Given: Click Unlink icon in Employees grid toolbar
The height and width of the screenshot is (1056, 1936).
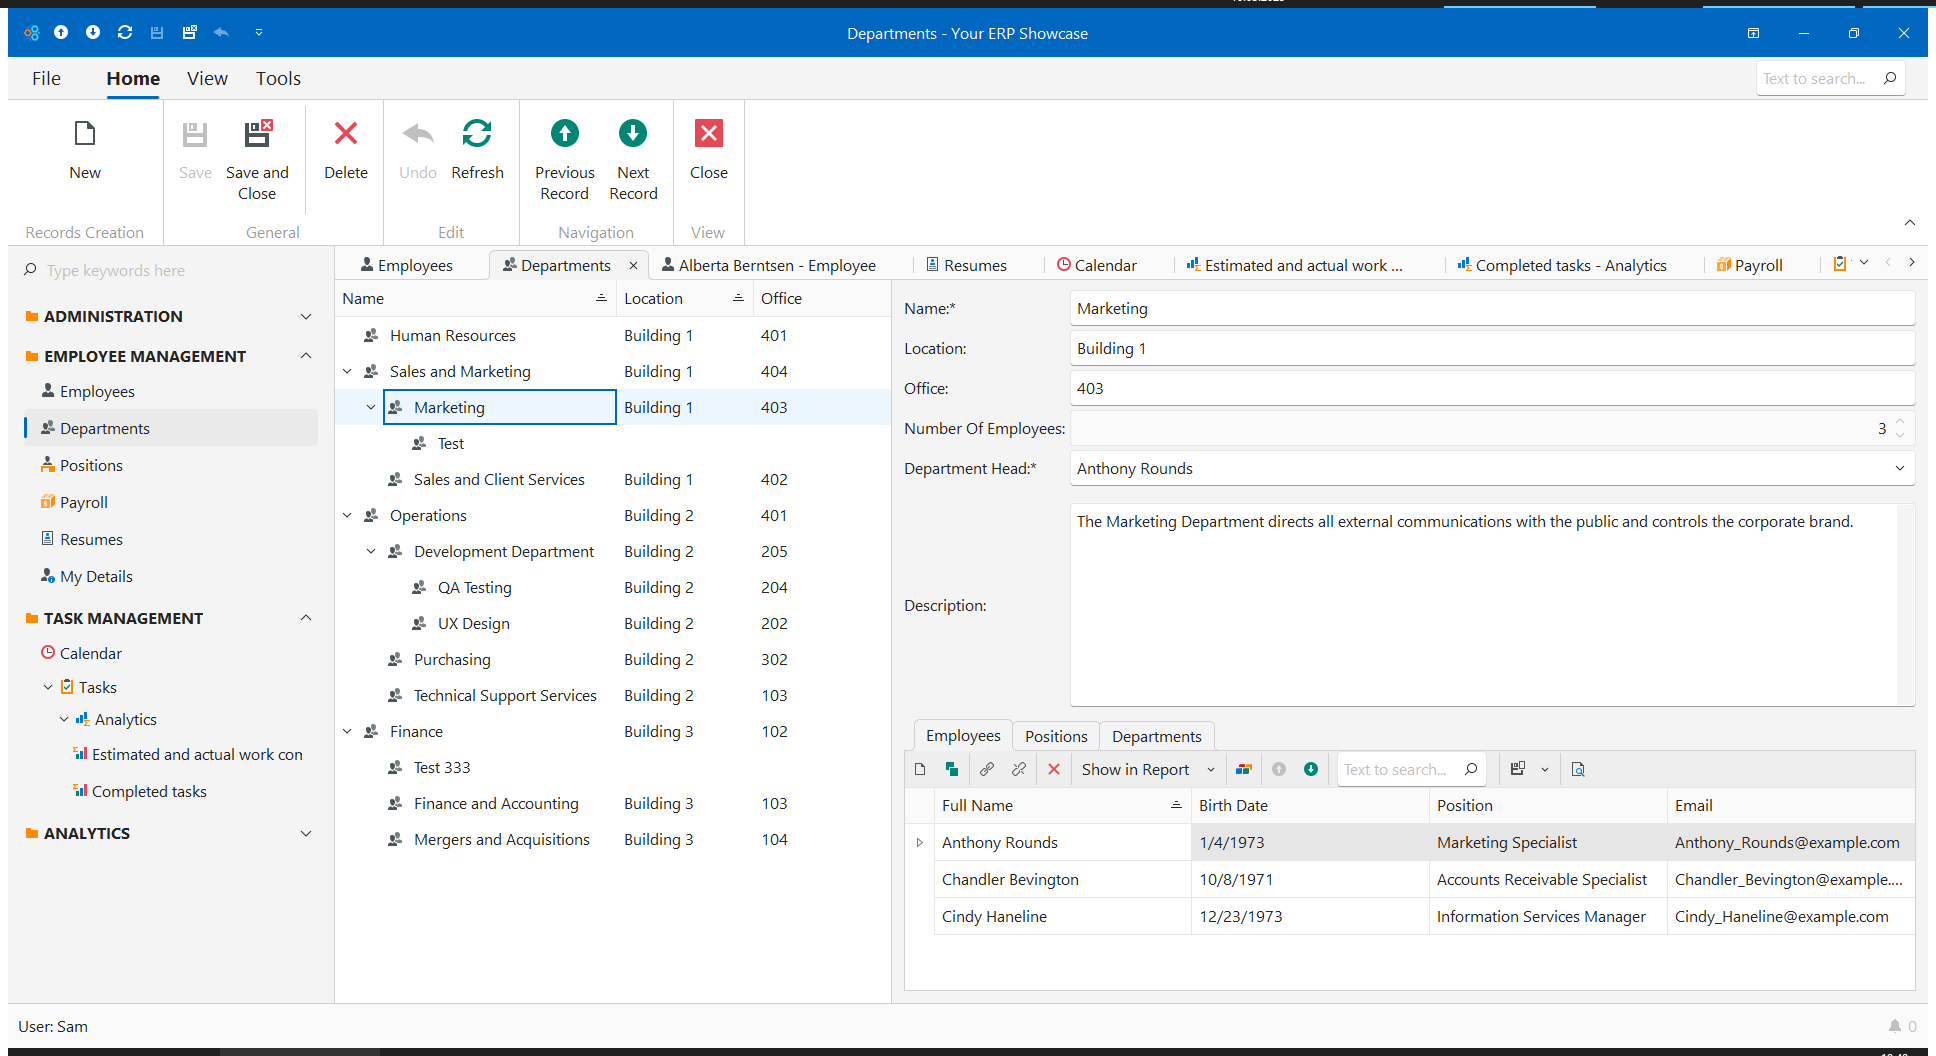Looking at the screenshot, I should tap(1019, 769).
